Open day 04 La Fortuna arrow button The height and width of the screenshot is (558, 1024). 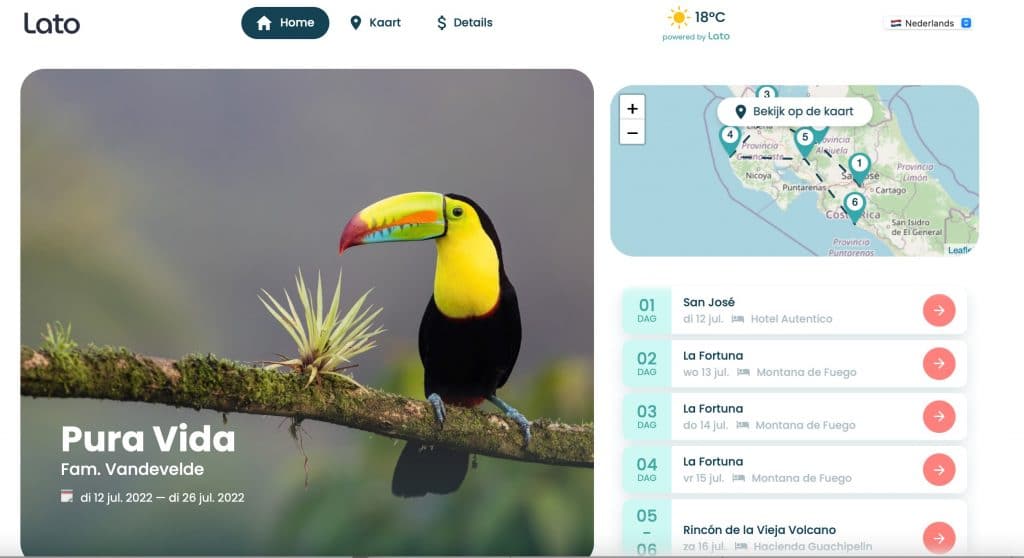point(939,469)
